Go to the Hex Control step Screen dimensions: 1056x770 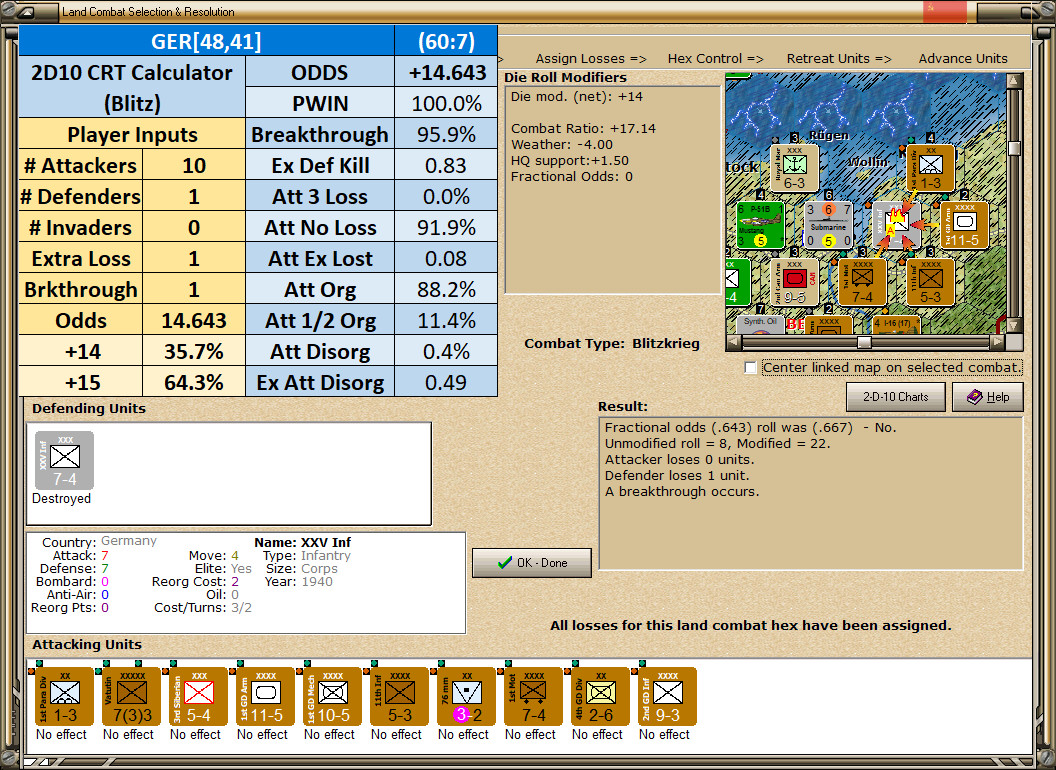[715, 59]
